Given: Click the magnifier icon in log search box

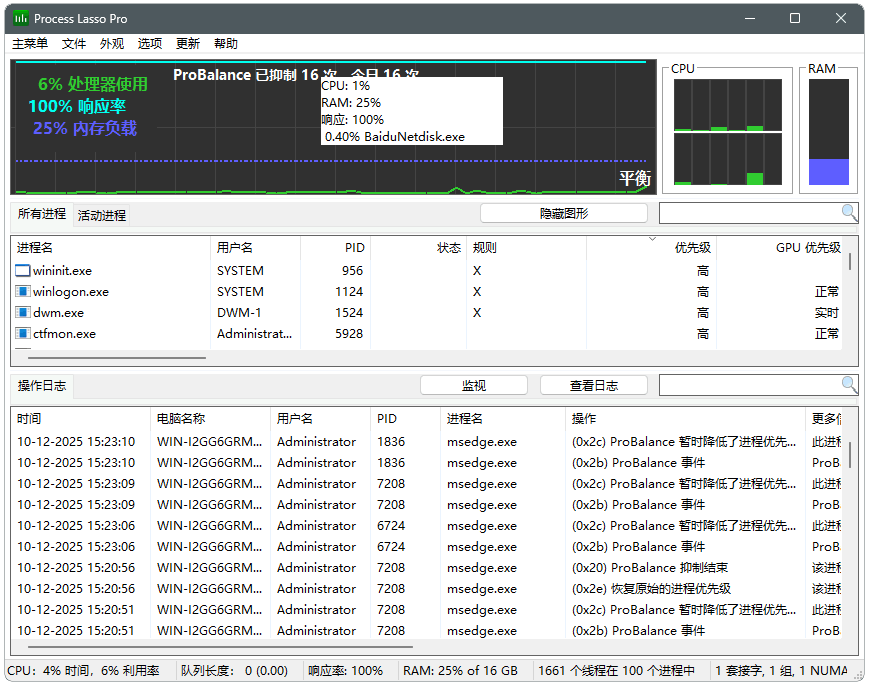Looking at the screenshot, I should point(849,385).
